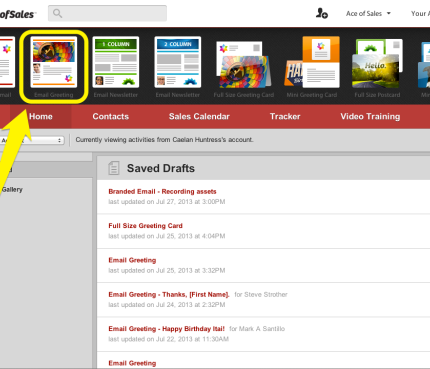Viewport: 430px width, 369px height.
Task: Open the Video Training tab
Action: (370, 116)
